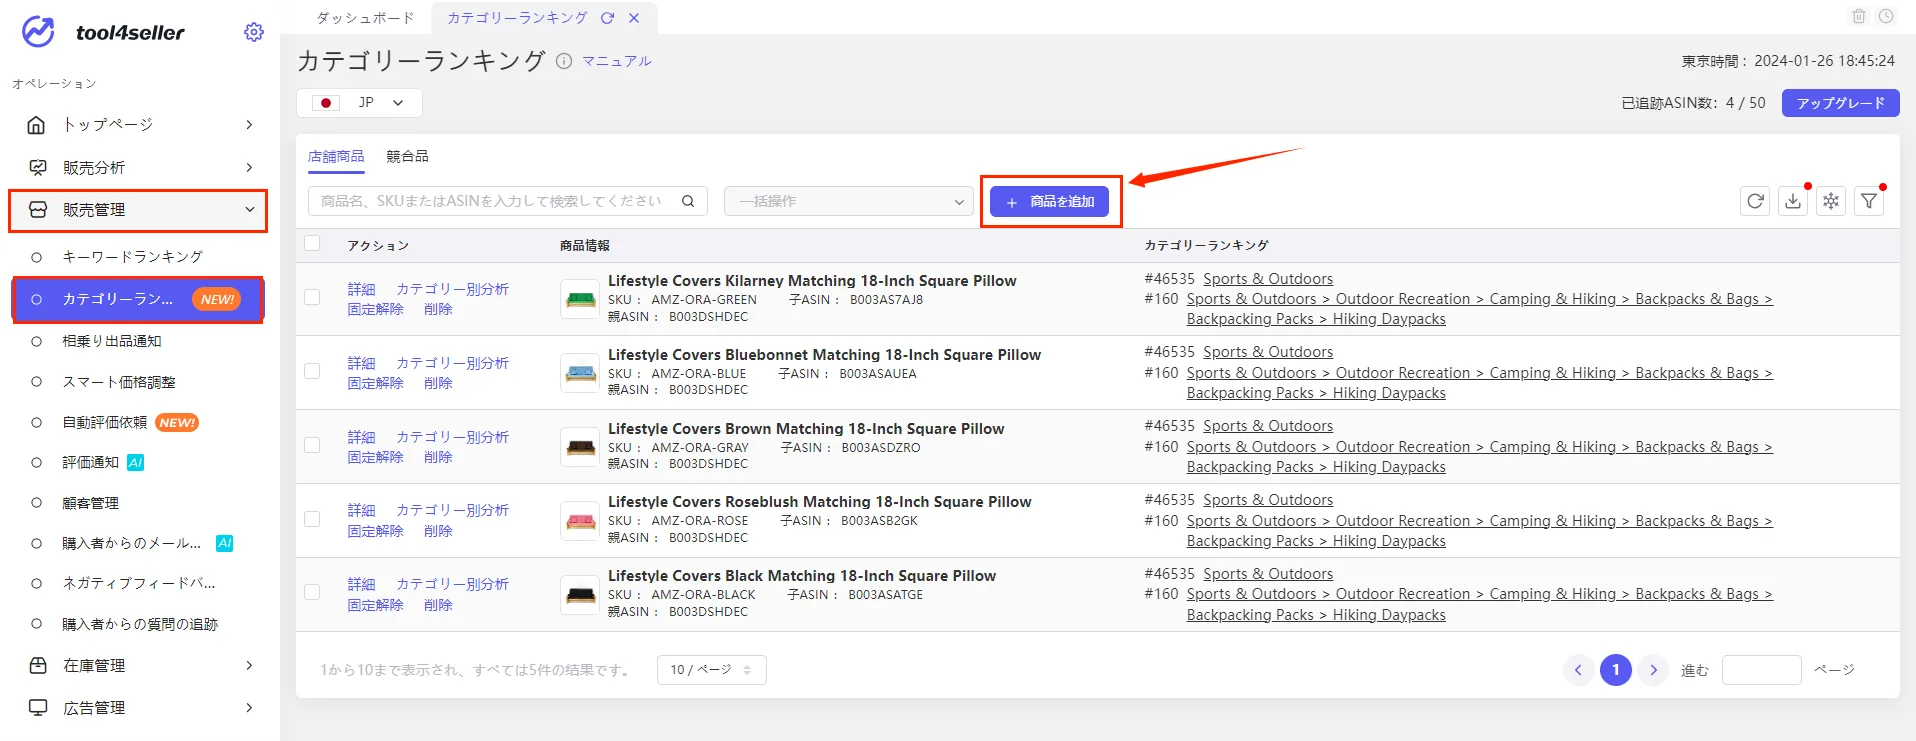
Task: Click the refresh icon in table toolbar
Action: pos(1755,201)
